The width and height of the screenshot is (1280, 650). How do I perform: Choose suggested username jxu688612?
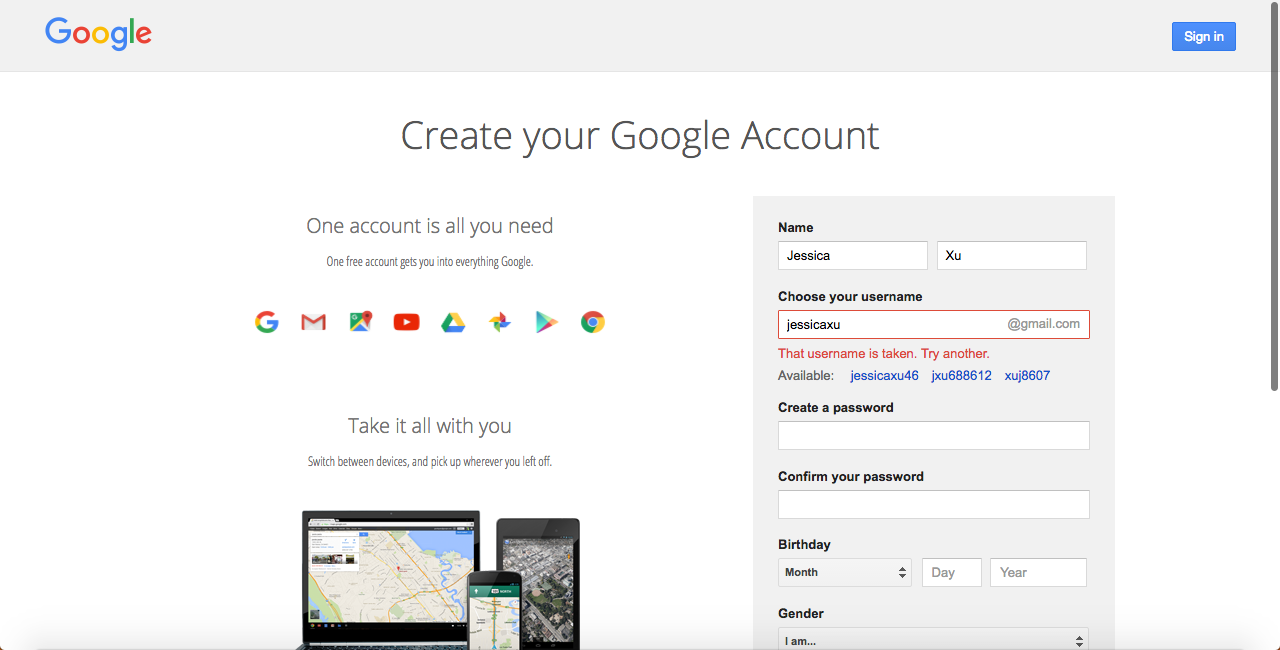(x=961, y=376)
